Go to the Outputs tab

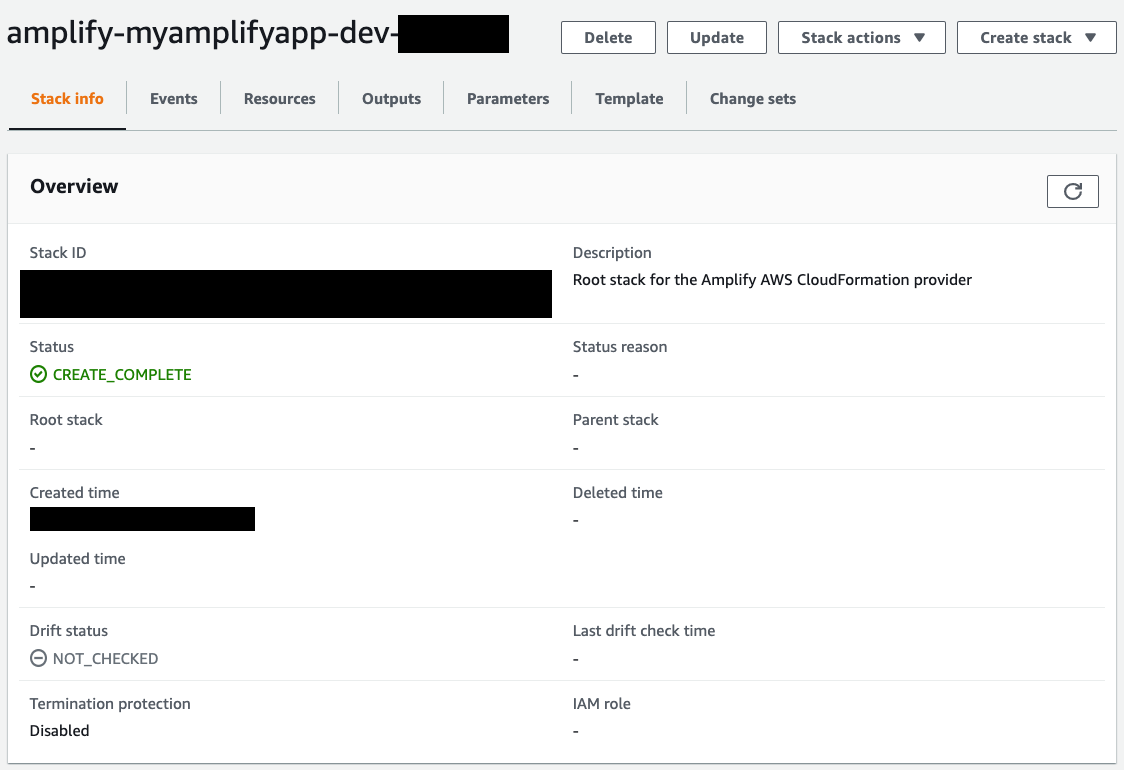click(391, 99)
